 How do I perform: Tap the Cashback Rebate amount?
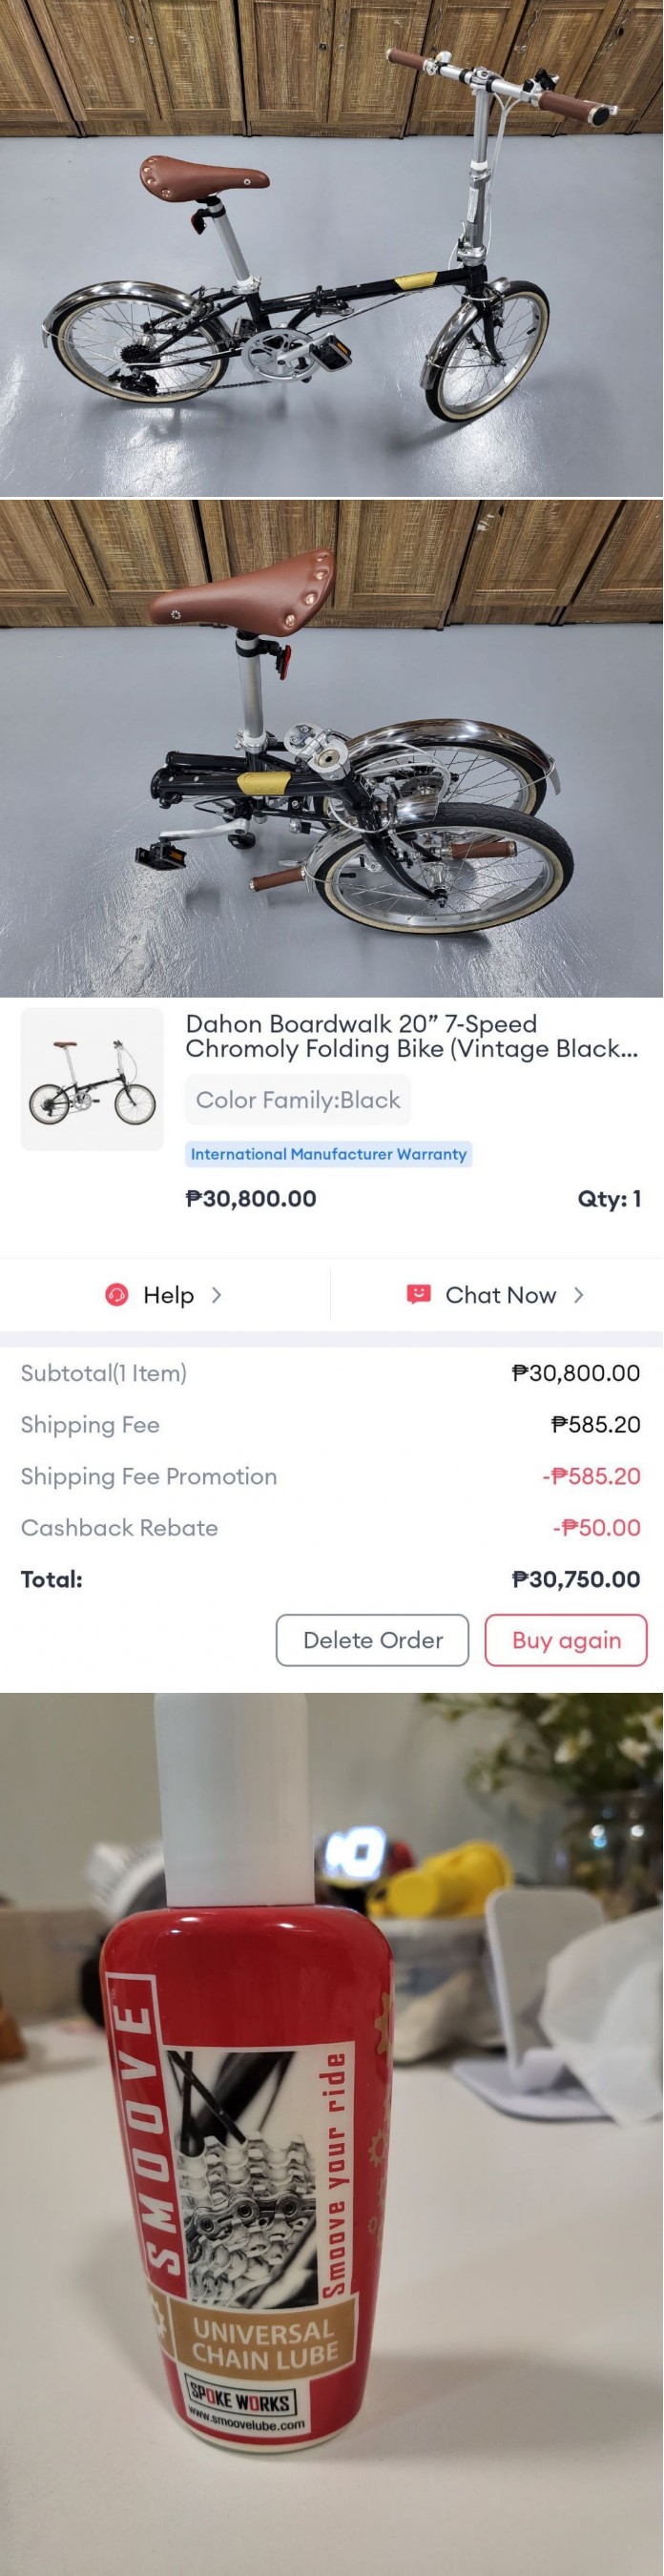597,1528
